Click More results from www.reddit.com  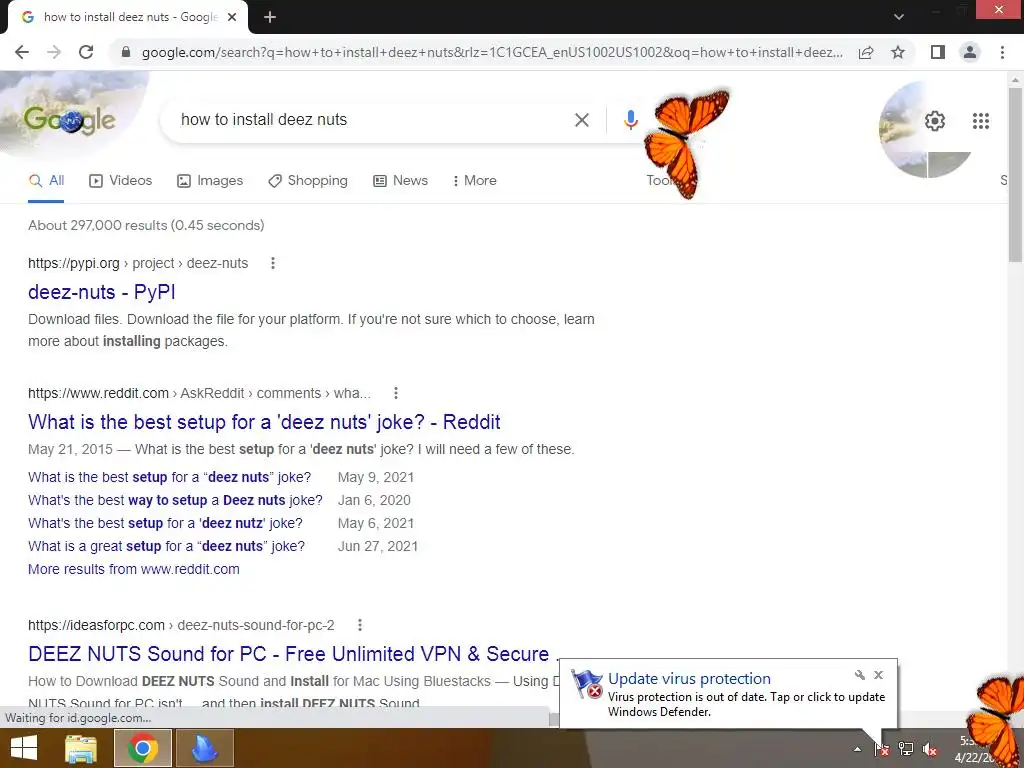134,569
